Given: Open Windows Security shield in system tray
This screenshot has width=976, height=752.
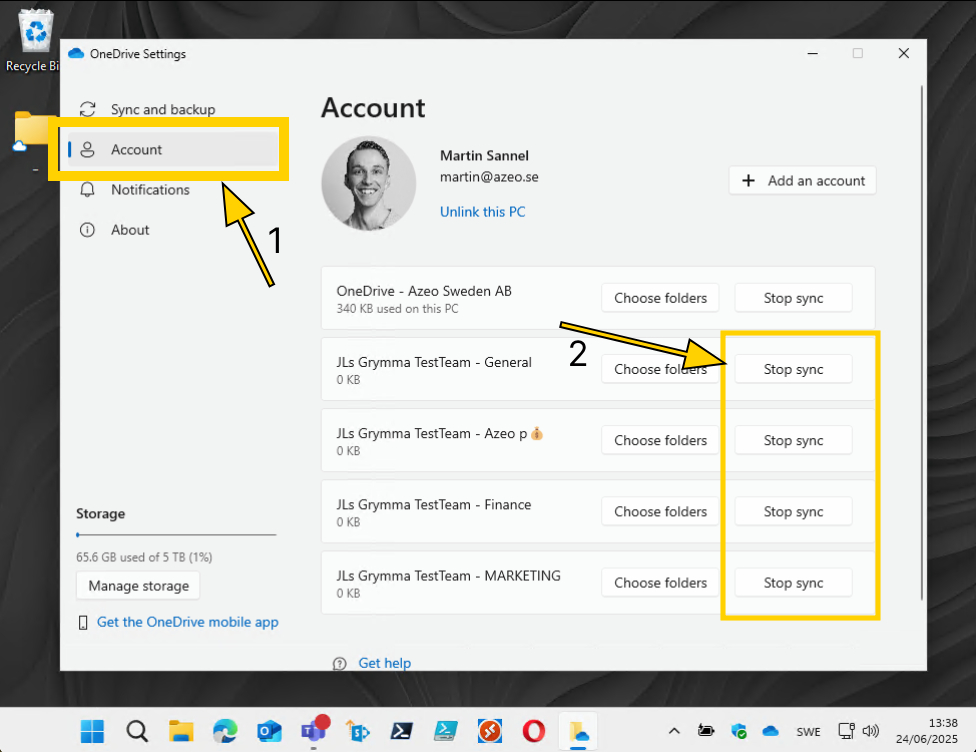Looking at the screenshot, I should [x=738, y=731].
